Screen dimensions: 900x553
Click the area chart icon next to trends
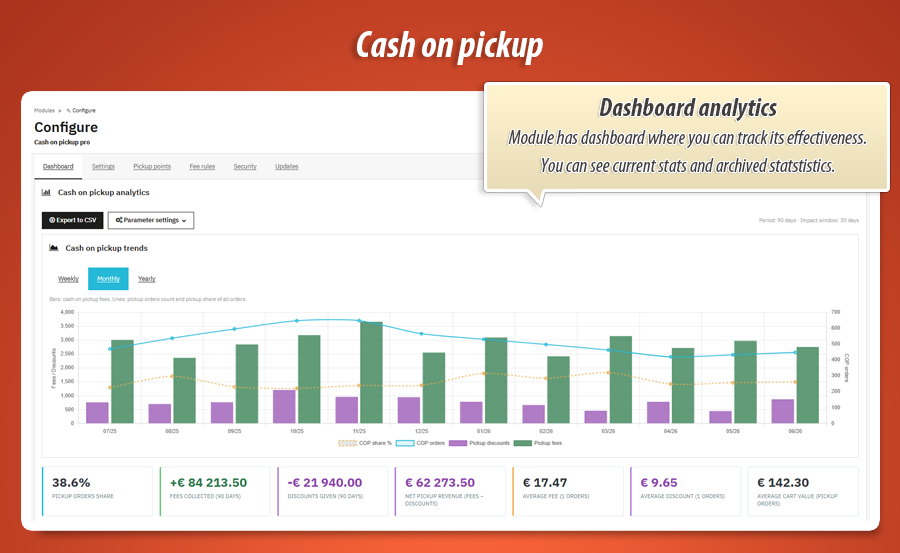point(54,248)
